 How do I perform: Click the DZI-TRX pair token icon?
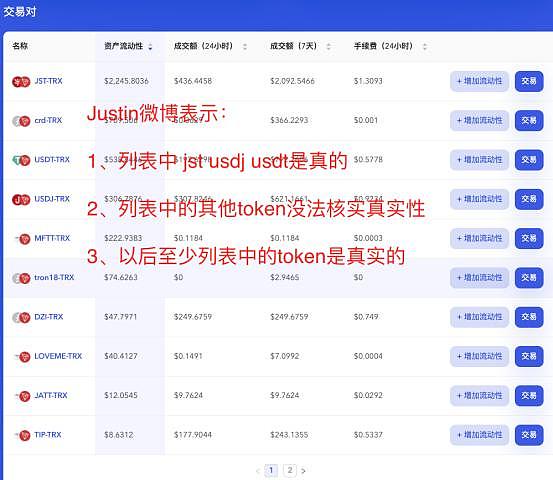coord(21,318)
